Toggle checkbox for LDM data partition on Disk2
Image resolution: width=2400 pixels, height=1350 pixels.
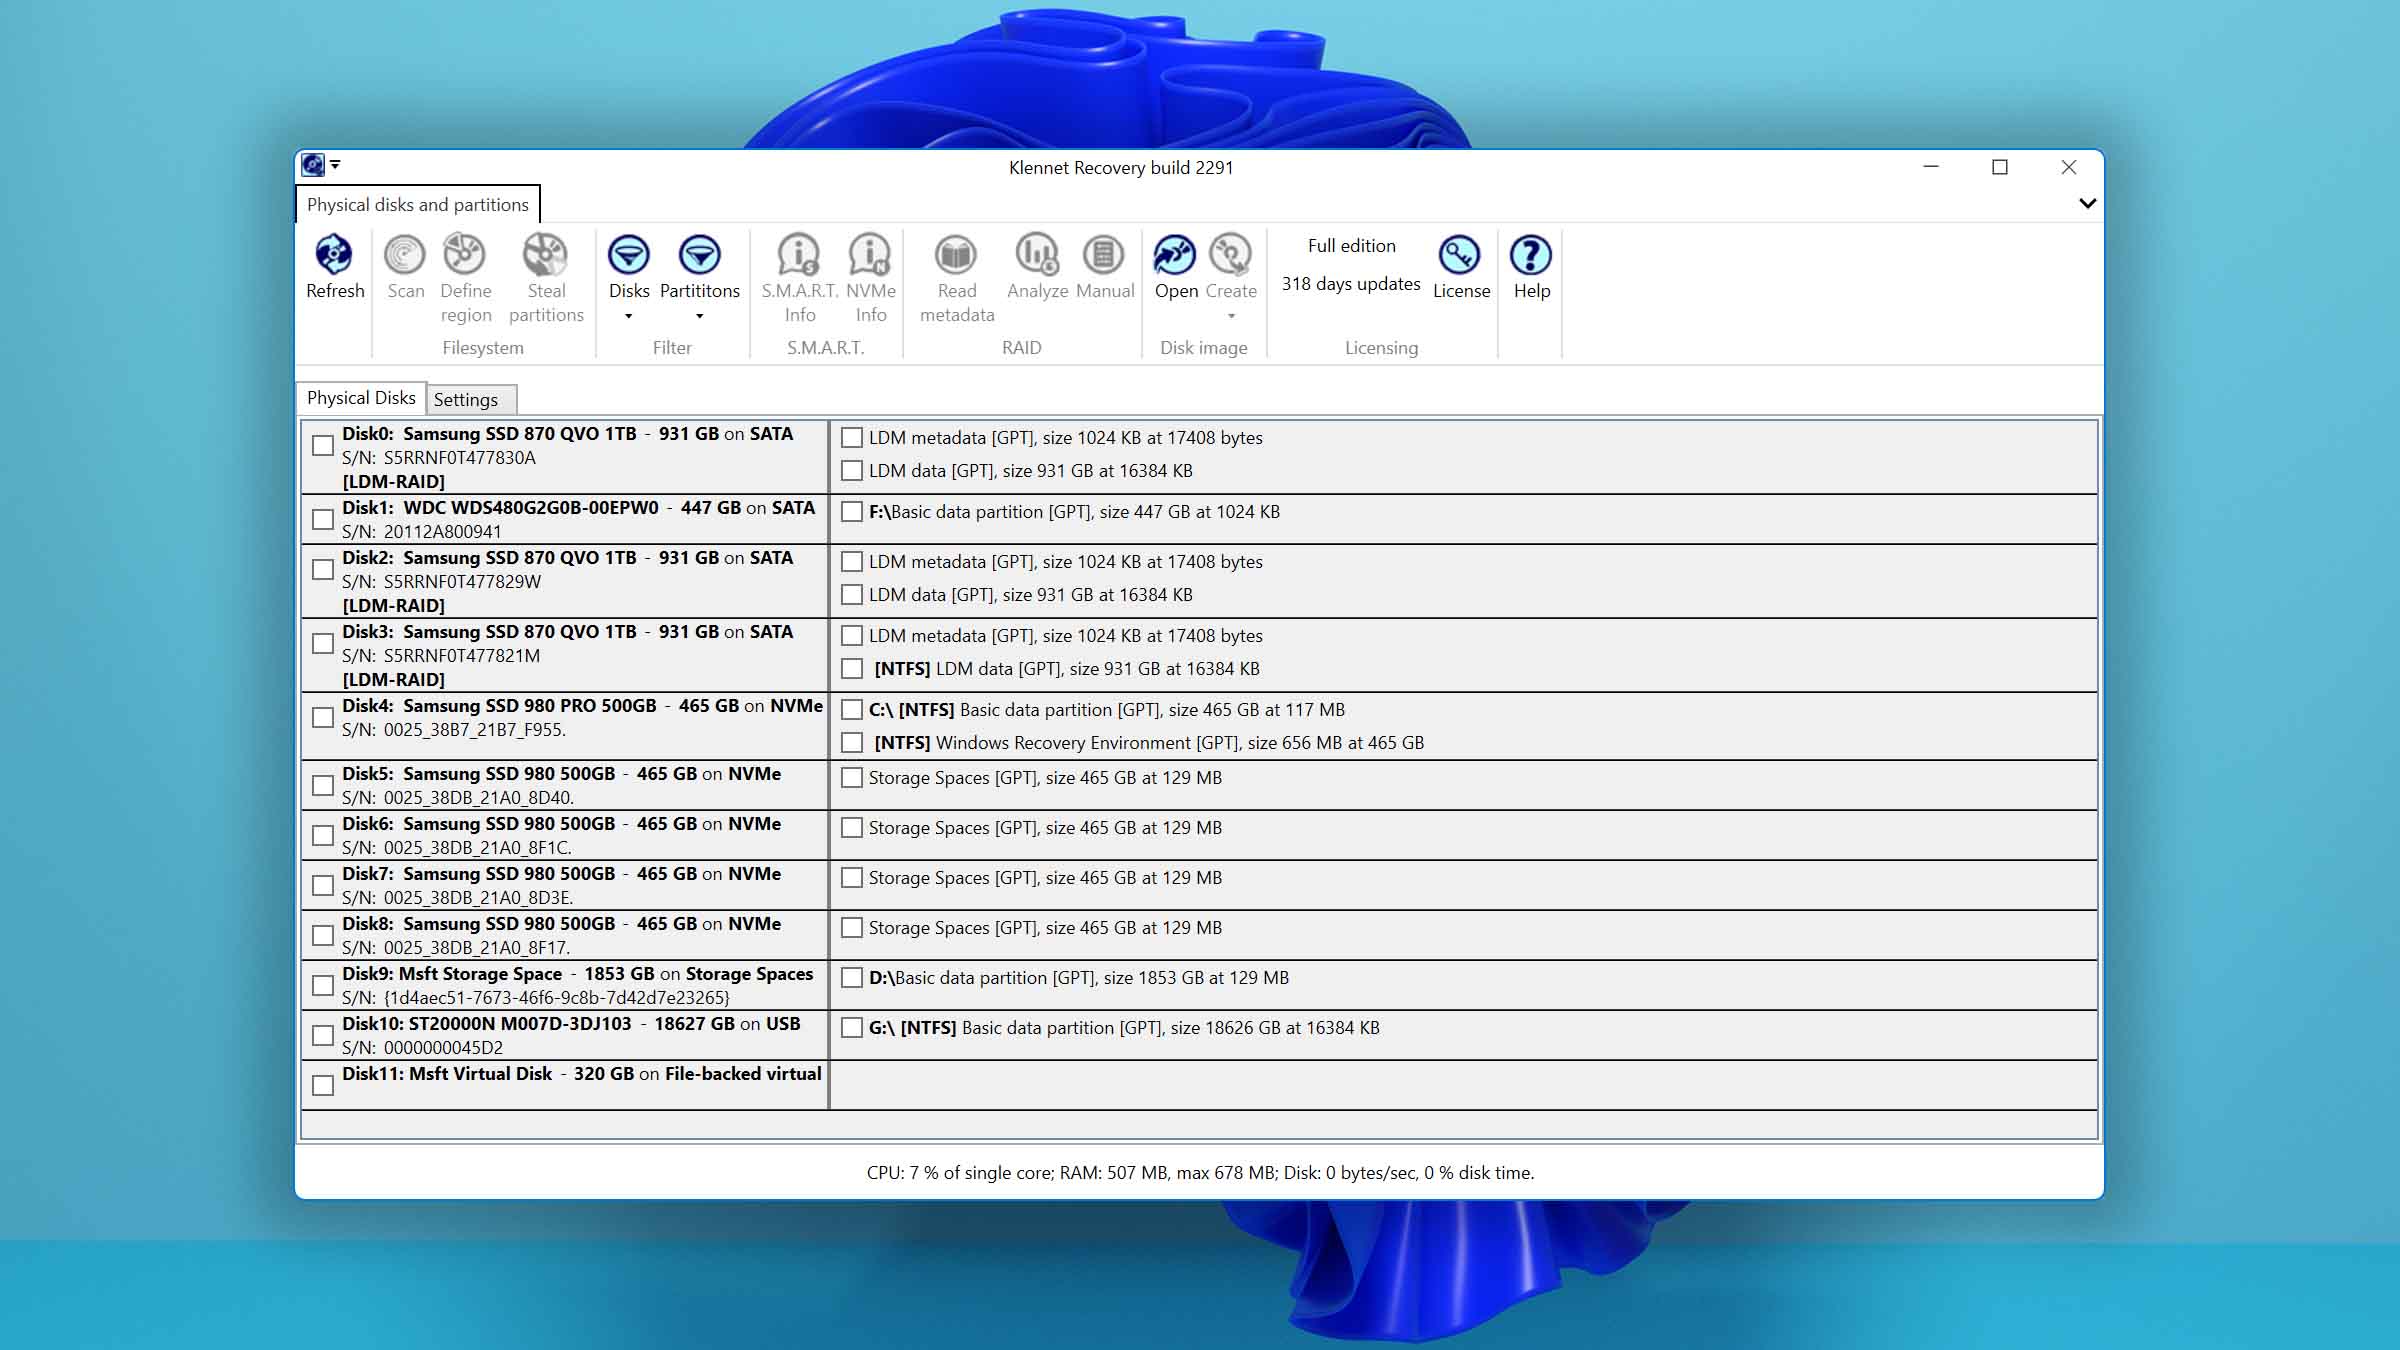coord(852,595)
